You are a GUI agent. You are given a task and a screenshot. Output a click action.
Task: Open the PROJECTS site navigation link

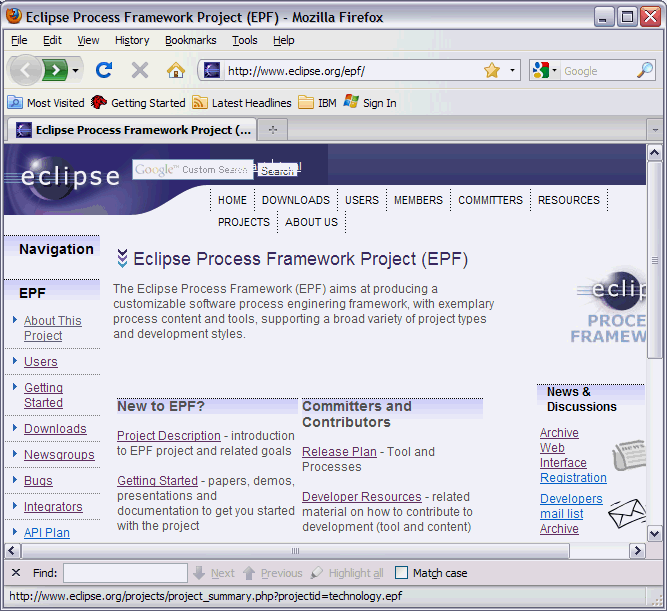pyautogui.click(x=244, y=222)
